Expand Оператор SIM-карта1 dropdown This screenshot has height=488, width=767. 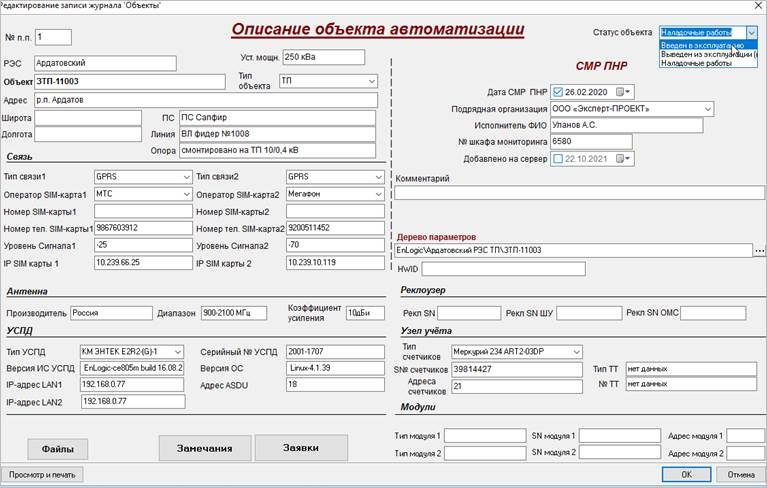pos(186,194)
